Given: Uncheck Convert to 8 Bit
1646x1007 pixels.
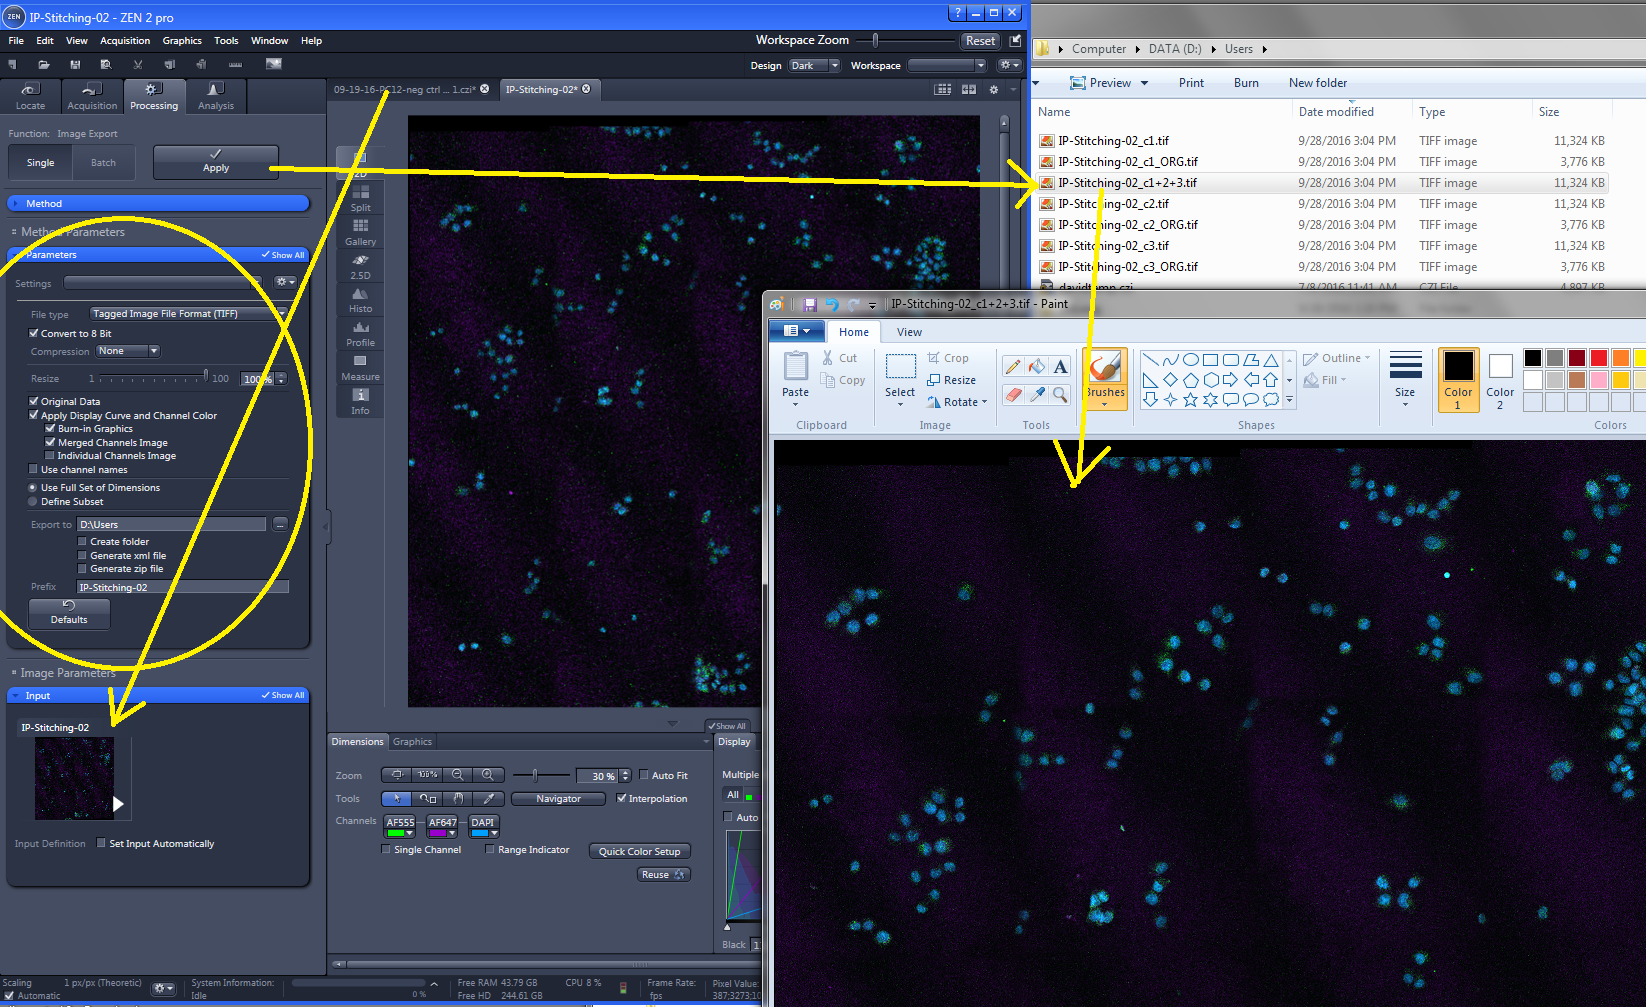Looking at the screenshot, I should pyautogui.click(x=34, y=333).
